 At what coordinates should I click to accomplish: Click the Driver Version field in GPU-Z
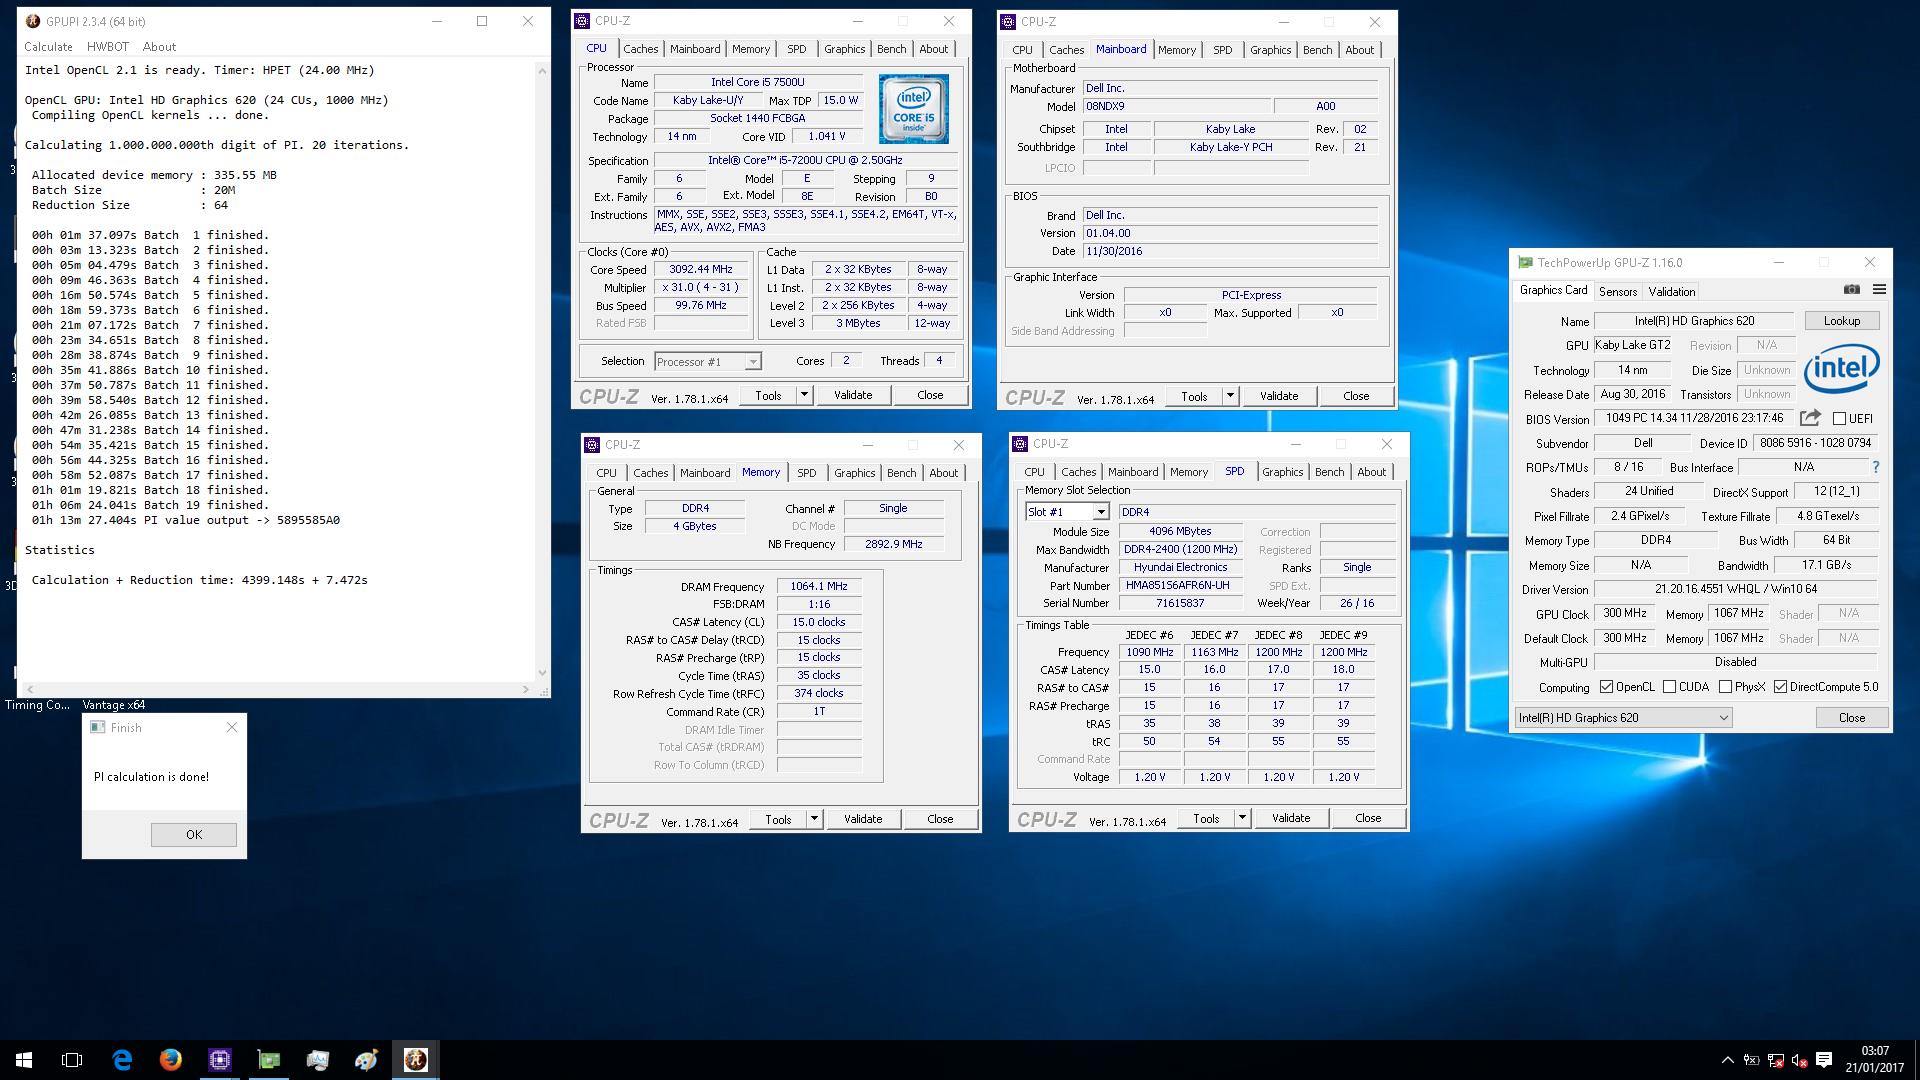tap(1735, 589)
